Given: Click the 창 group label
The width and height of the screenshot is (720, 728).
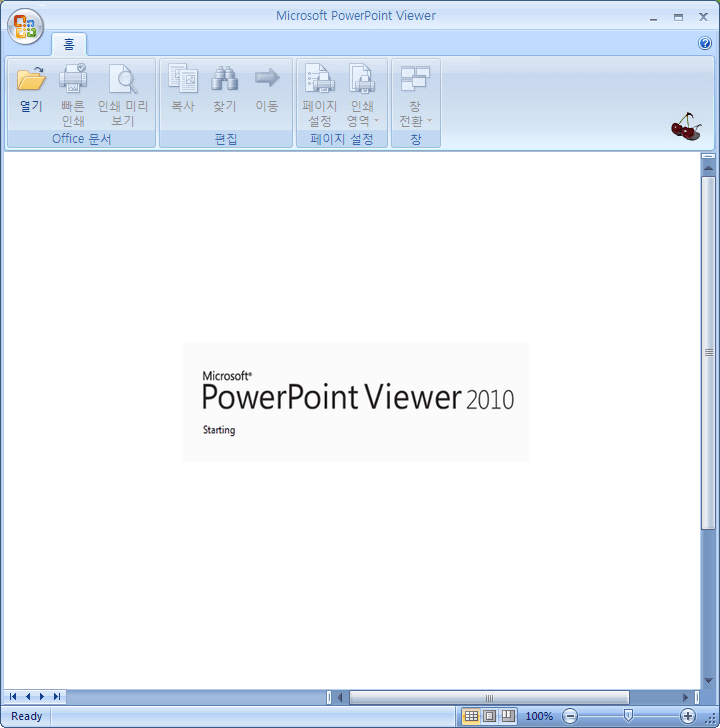Looking at the screenshot, I should pyautogui.click(x=415, y=139).
